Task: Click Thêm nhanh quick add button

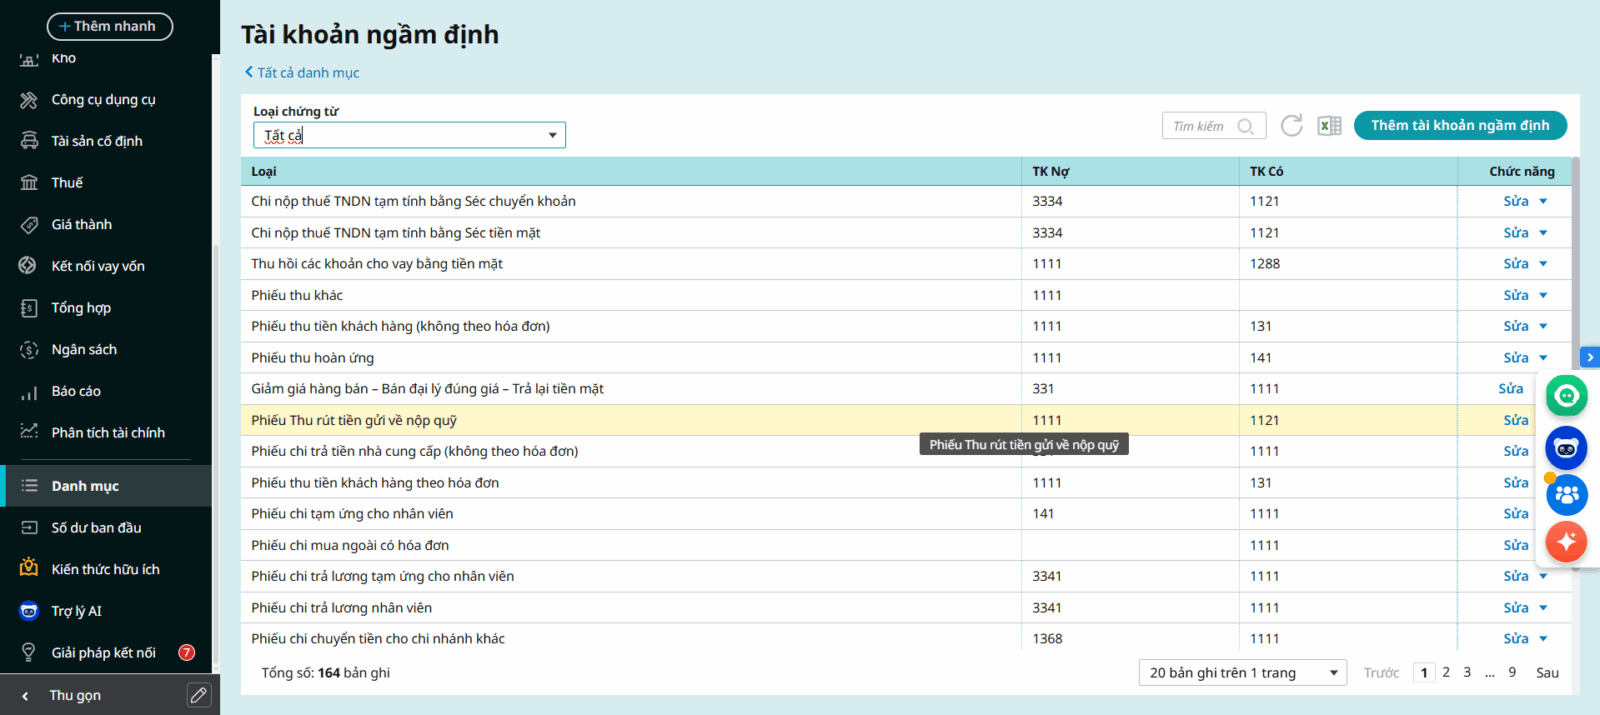Action: (x=109, y=26)
